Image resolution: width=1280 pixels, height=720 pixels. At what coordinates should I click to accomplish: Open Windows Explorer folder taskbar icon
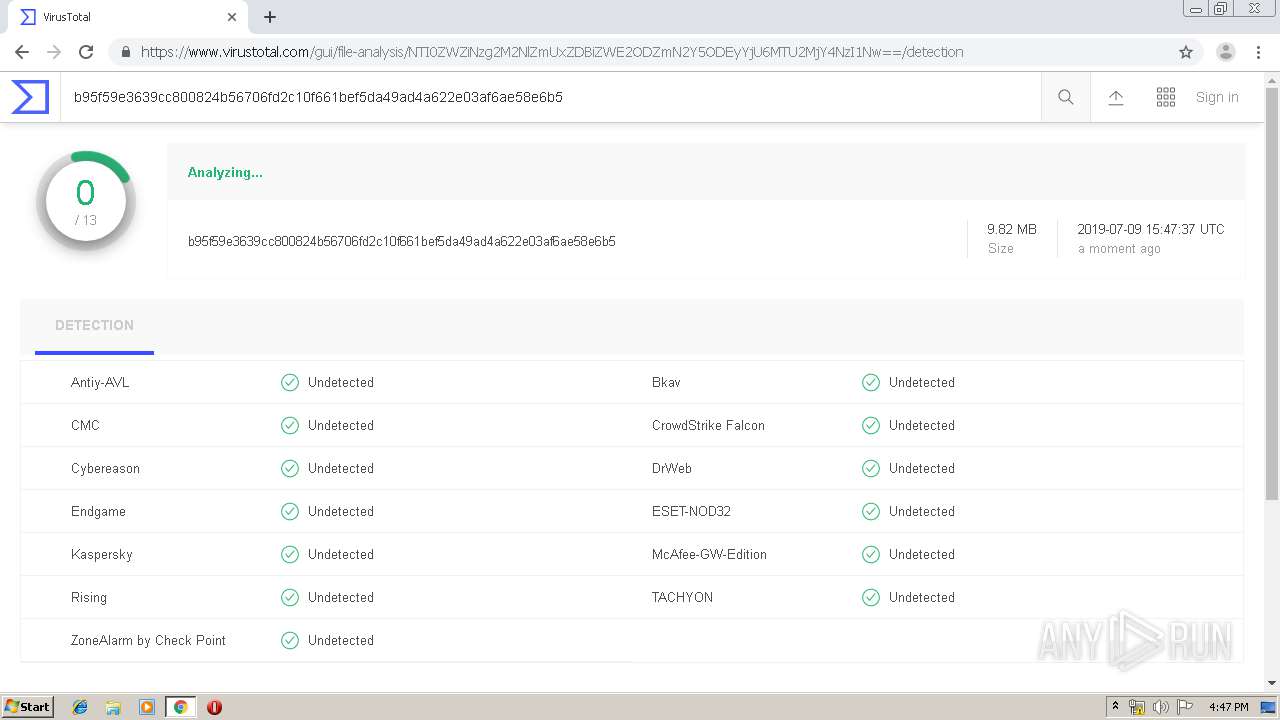tap(113, 707)
